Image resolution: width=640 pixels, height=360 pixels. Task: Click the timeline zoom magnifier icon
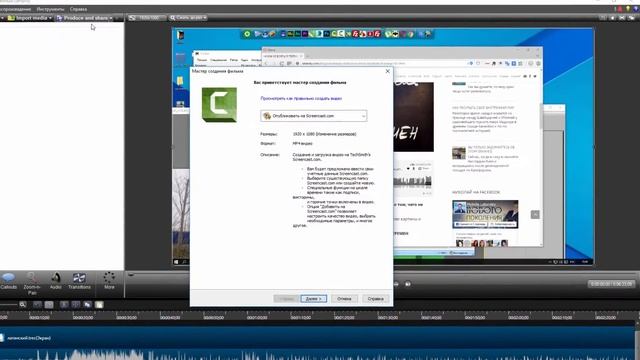pos(22,304)
